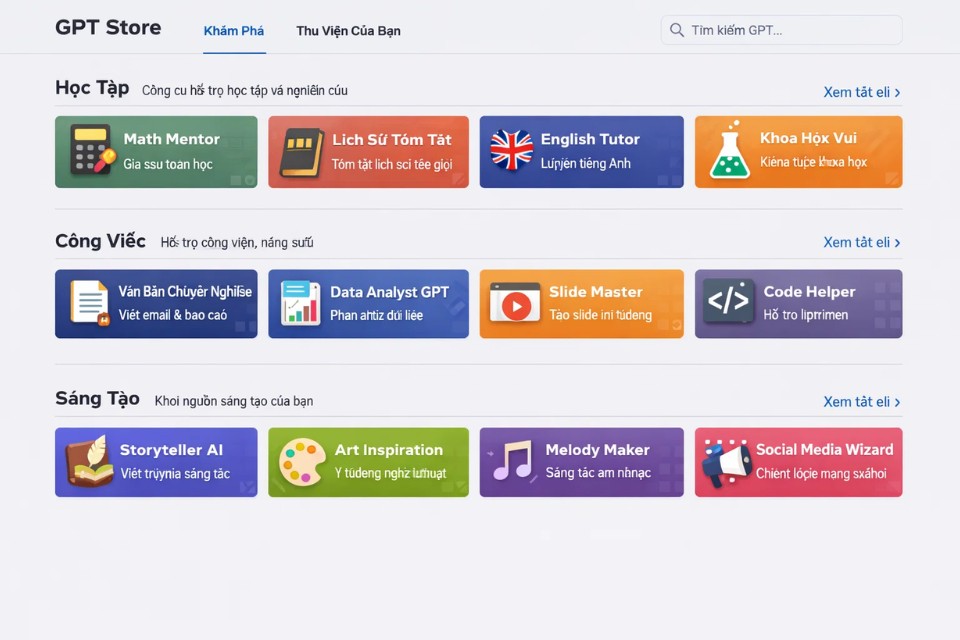Expand the Công Việc section via Xem tất
The width and height of the screenshot is (960, 640).
click(x=861, y=242)
